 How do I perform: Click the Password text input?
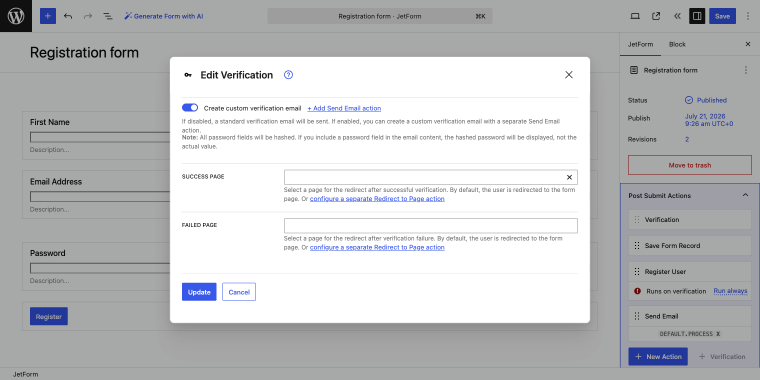[x=100, y=268]
